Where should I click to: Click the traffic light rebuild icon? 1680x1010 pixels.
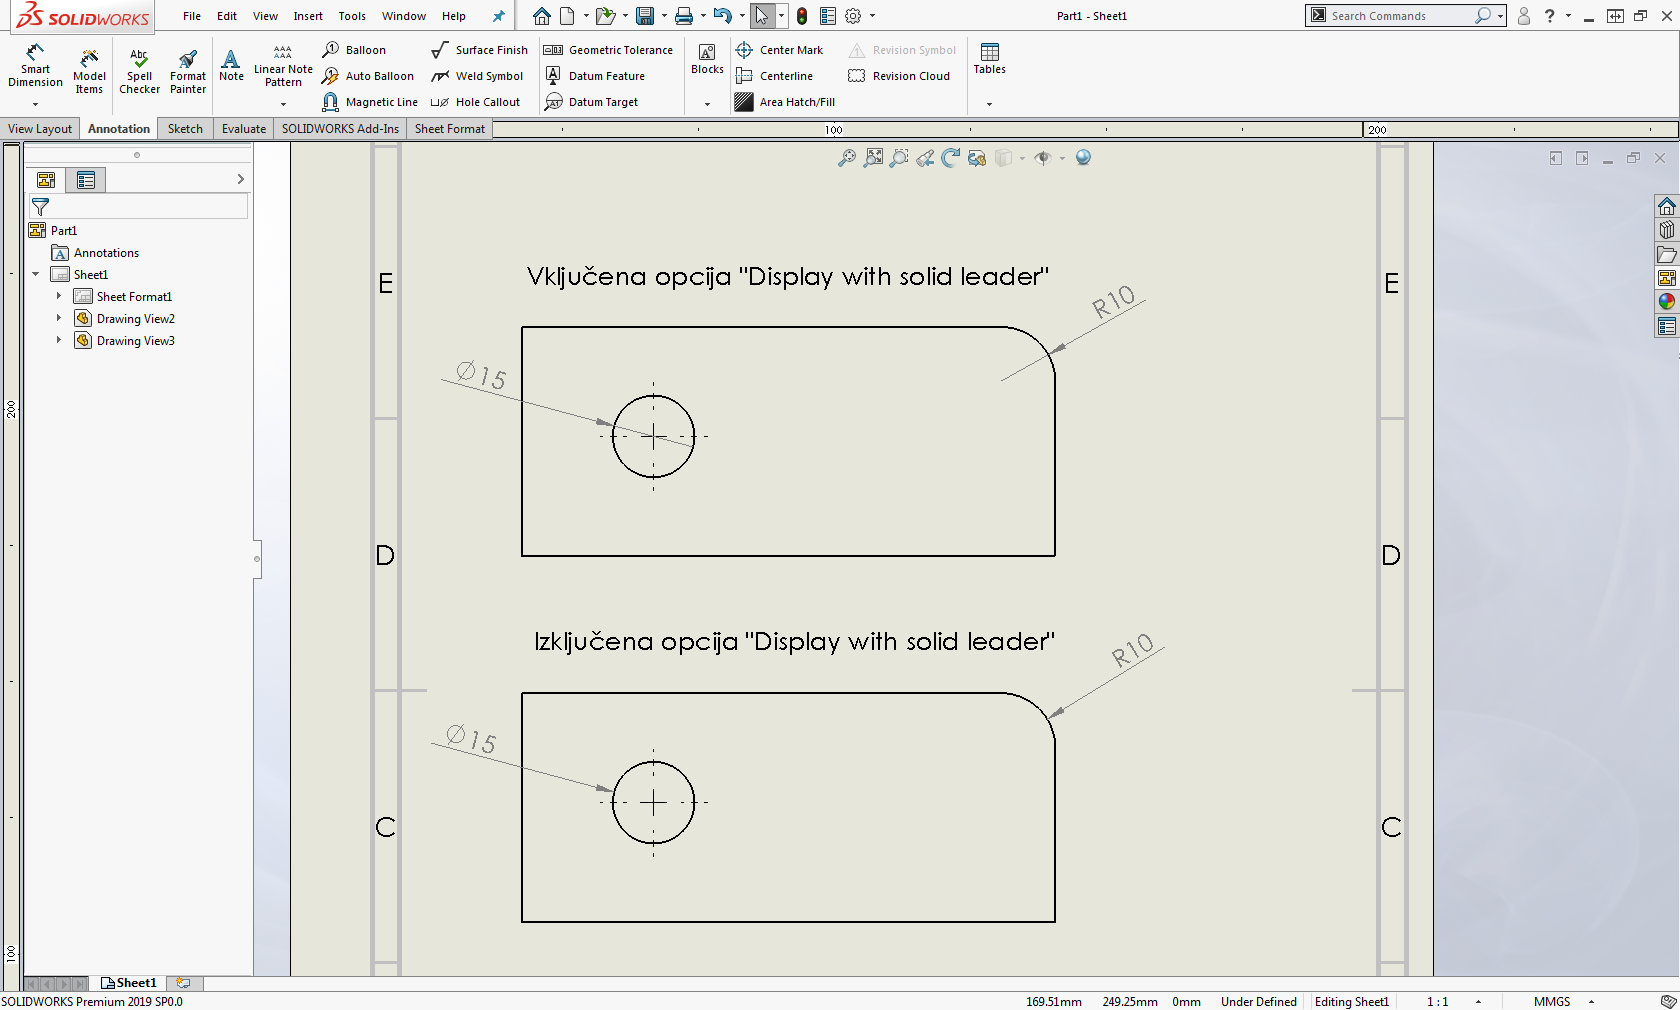802,16
